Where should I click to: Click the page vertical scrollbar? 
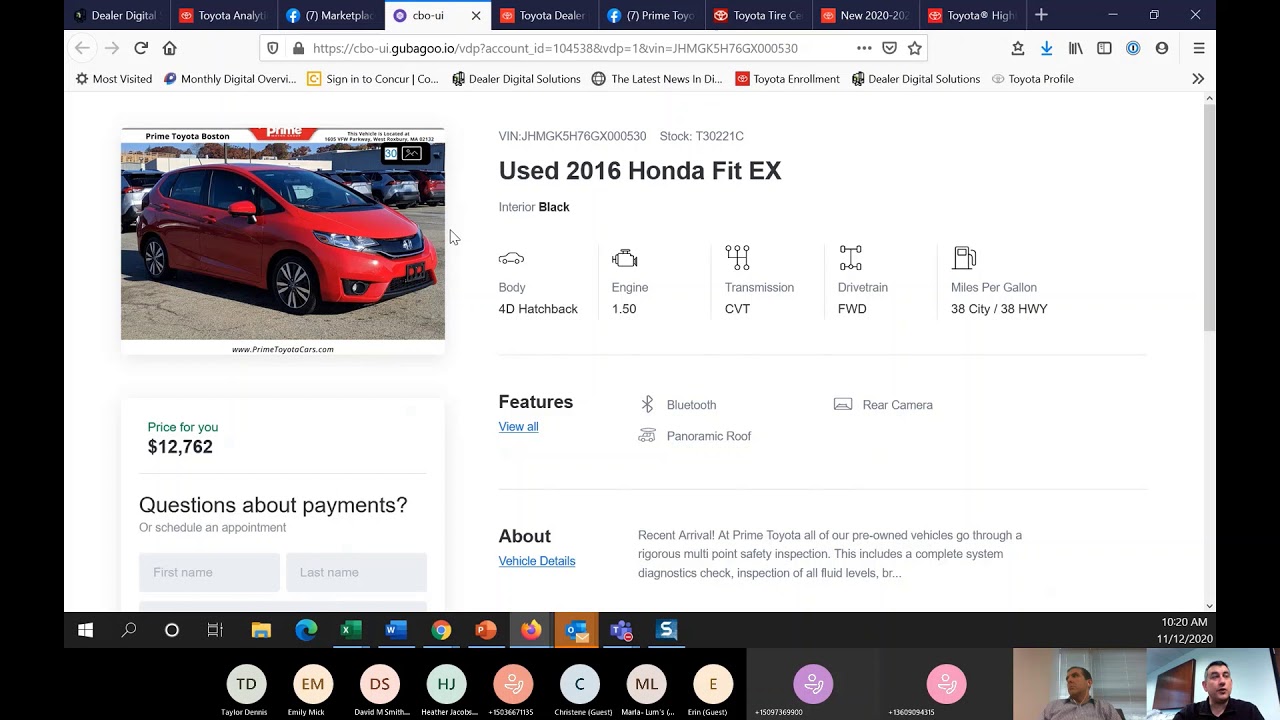click(1209, 217)
